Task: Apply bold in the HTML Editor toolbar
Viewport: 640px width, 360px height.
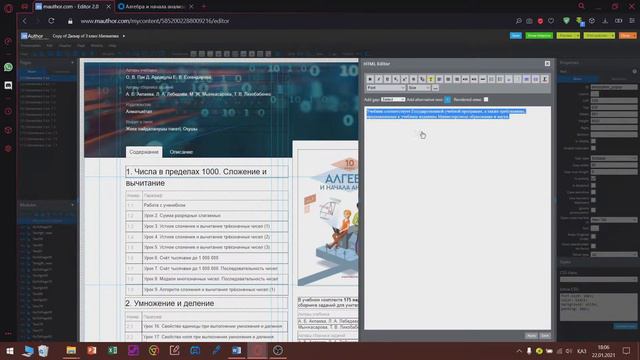Action: coord(370,79)
